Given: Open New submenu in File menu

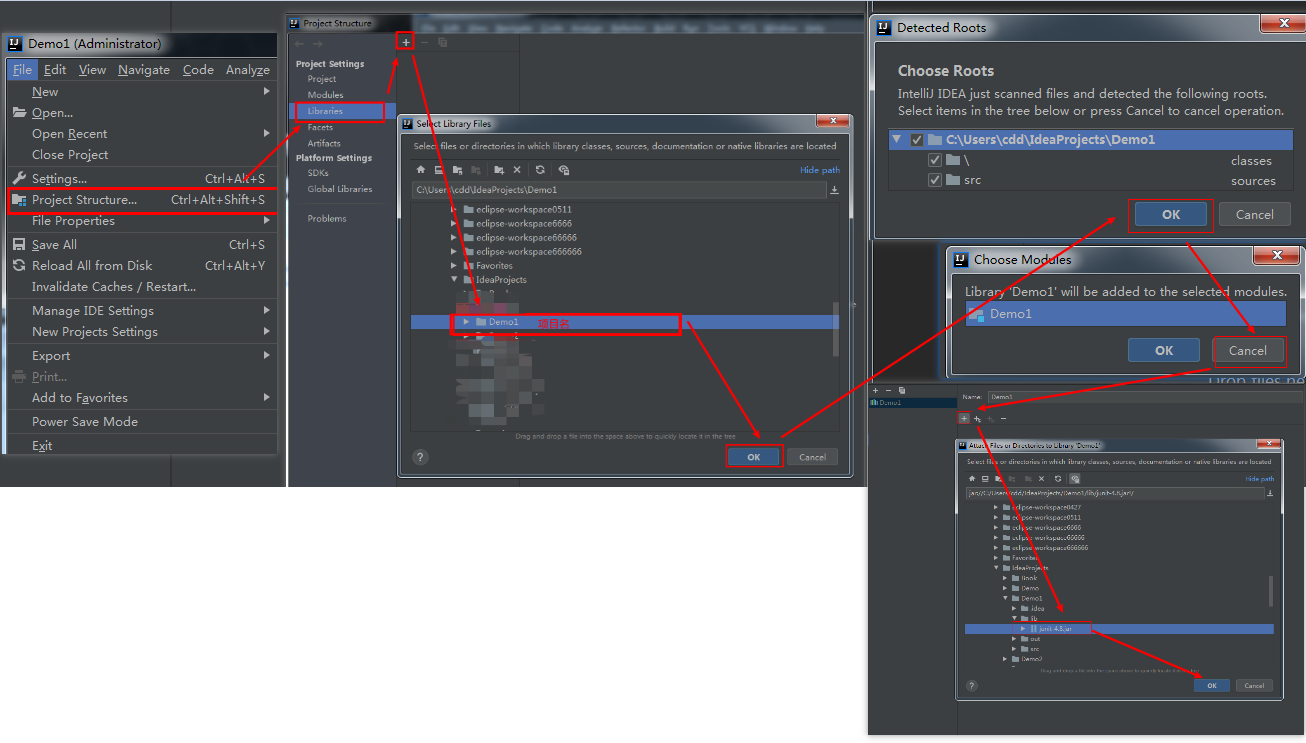Looking at the screenshot, I should (140, 91).
